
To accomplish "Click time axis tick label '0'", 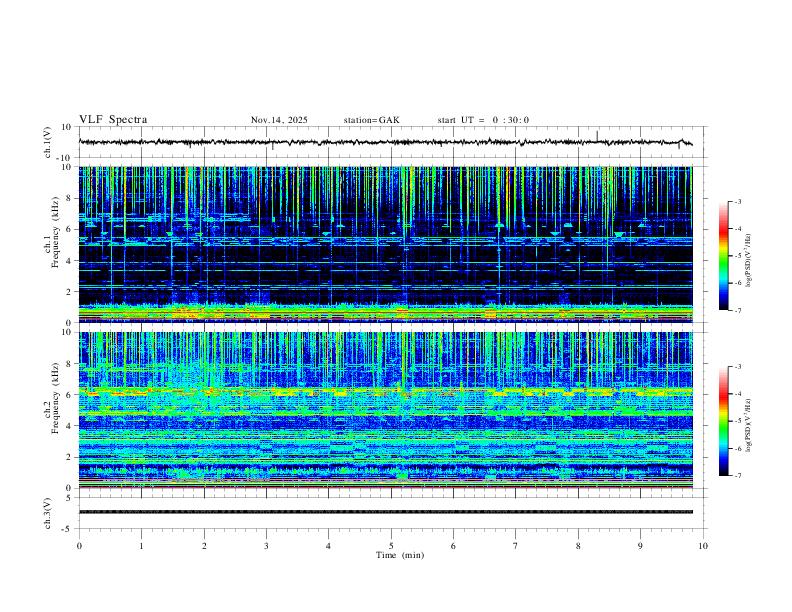I will pyautogui.click(x=79, y=546).
